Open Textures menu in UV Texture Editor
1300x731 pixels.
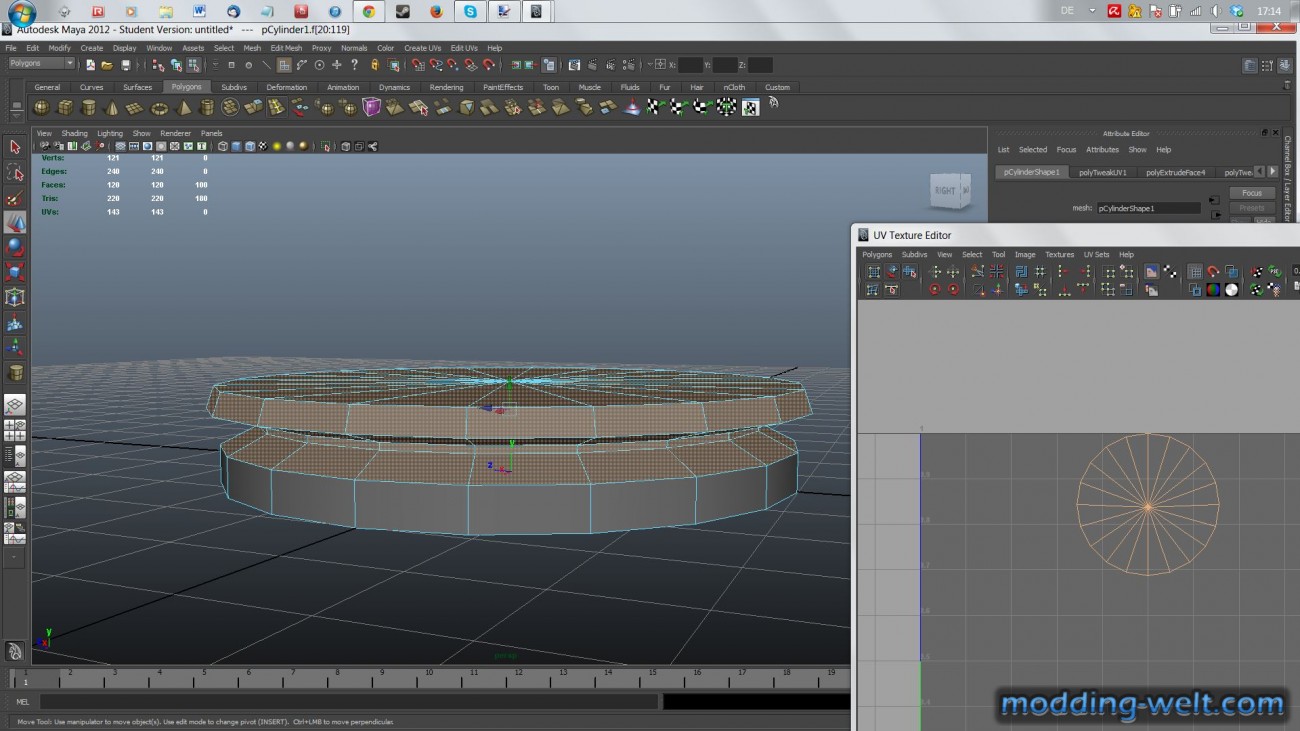click(x=1059, y=255)
